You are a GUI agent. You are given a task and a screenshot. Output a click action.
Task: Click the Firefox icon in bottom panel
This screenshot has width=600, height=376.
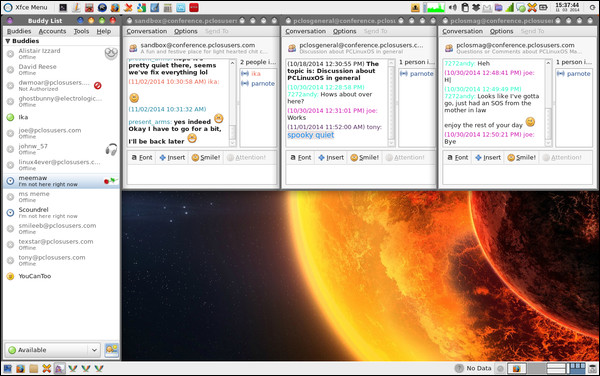pyautogui.click(x=20, y=369)
